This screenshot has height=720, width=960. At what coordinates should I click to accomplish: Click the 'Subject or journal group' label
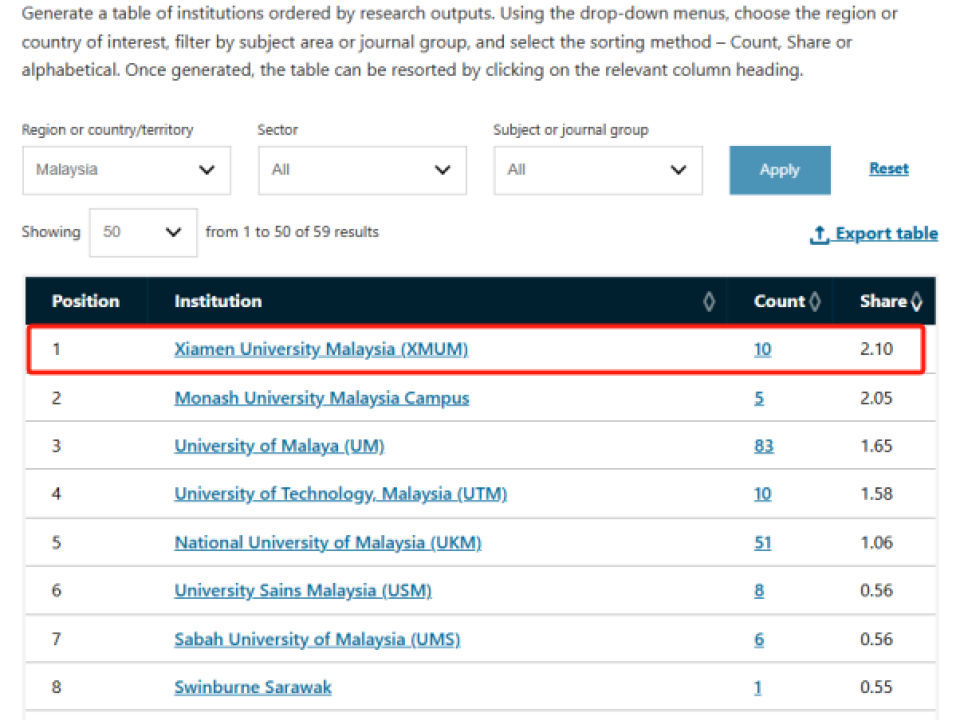[571, 130]
